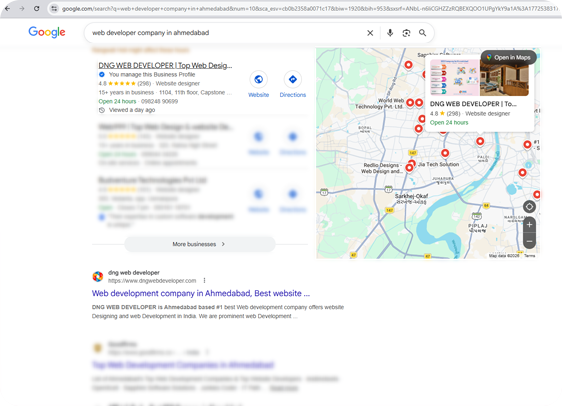Open DNG web developer photo thumbnail on map card
This screenshot has width=562, height=406.
click(x=454, y=77)
